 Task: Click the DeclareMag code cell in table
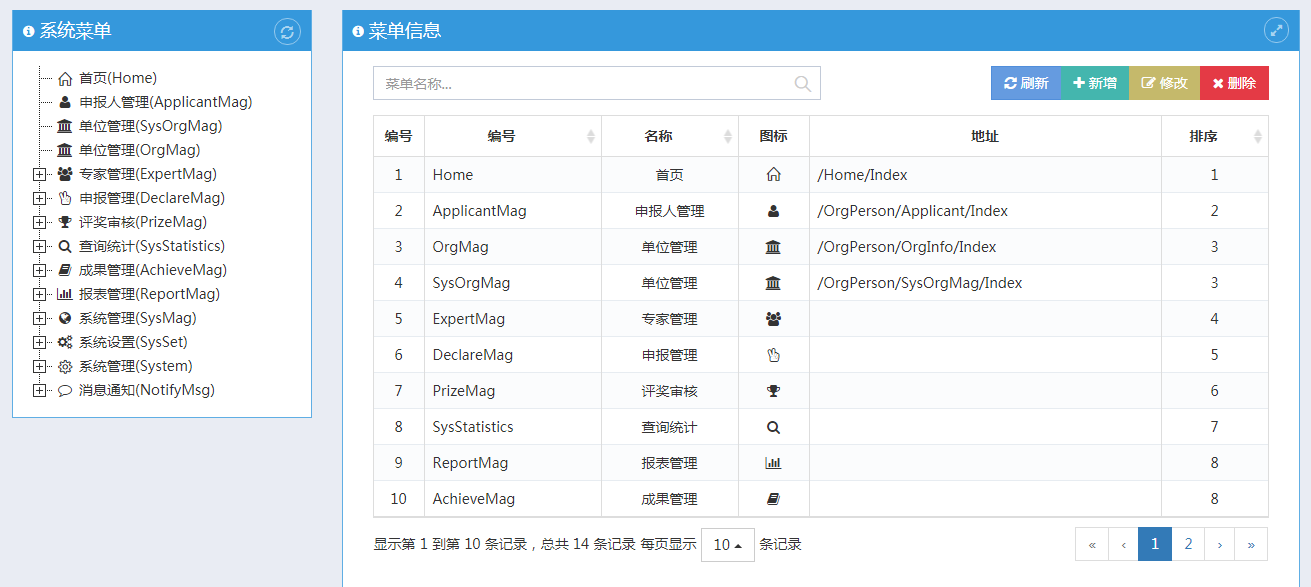513,355
